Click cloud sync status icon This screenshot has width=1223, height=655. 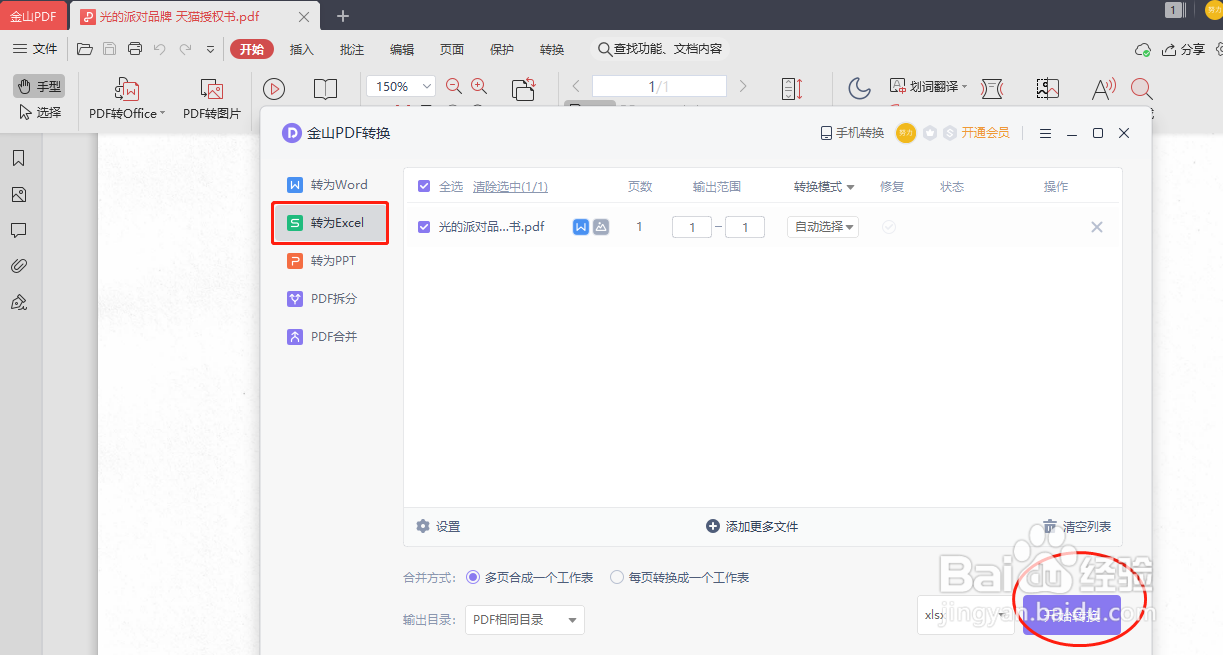pyautogui.click(x=1143, y=49)
